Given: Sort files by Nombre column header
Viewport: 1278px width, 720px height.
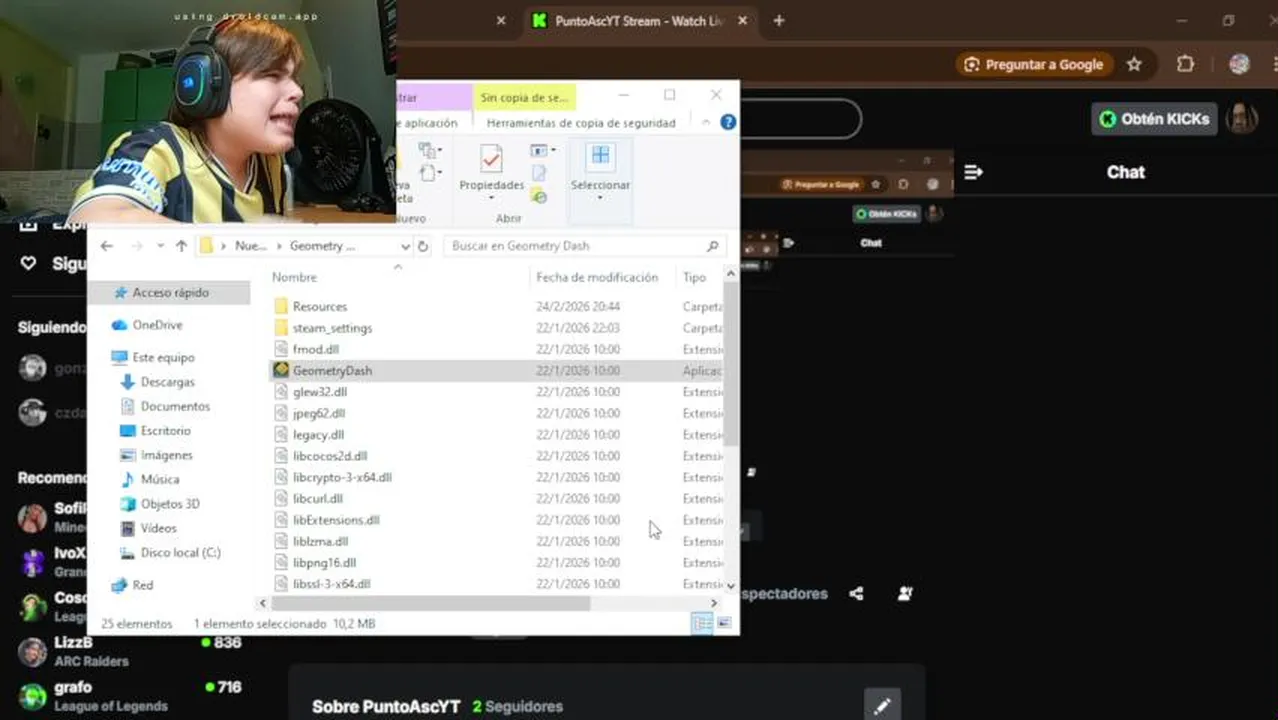Looking at the screenshot, I should pos(294,277).
